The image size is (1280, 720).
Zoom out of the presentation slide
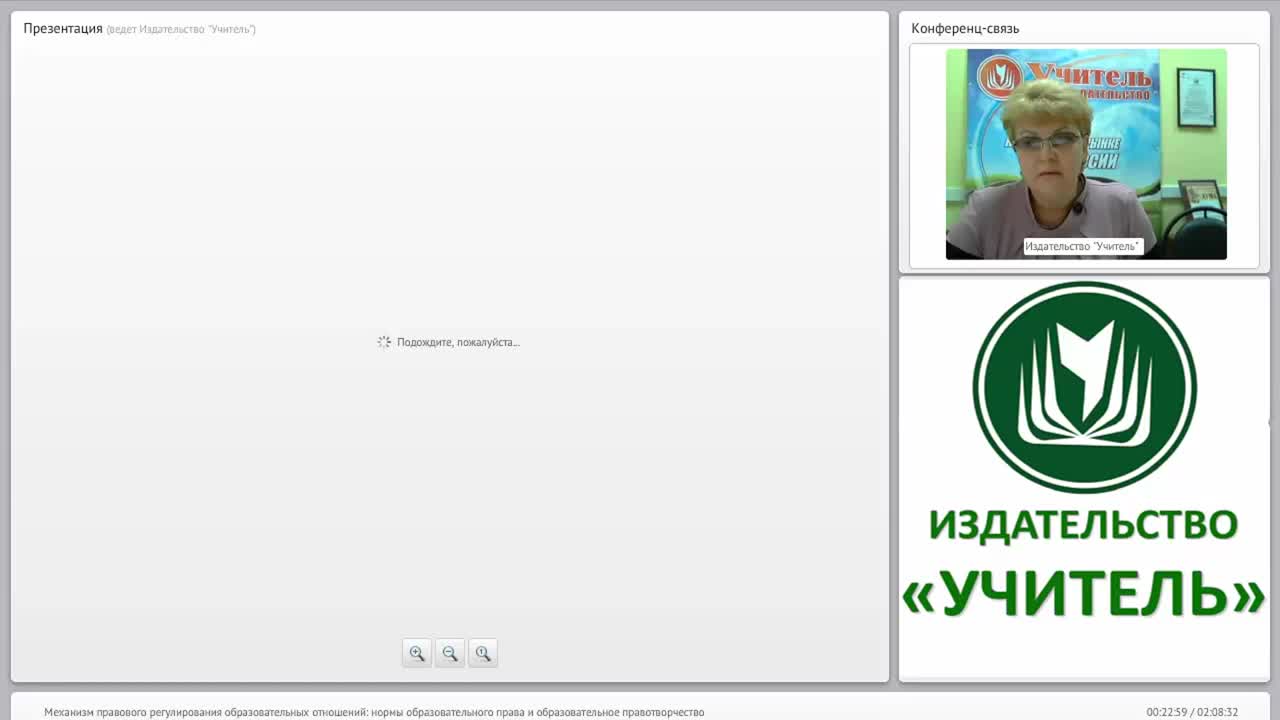point(450,653)
